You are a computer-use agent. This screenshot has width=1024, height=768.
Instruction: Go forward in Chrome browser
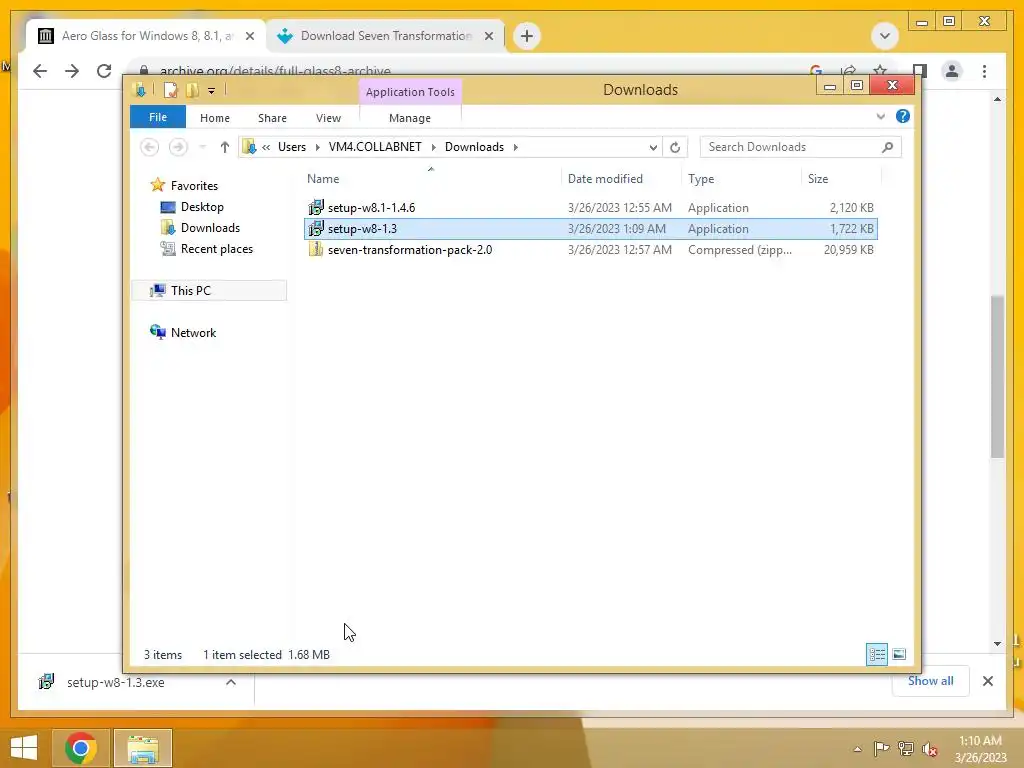point(72,71)
